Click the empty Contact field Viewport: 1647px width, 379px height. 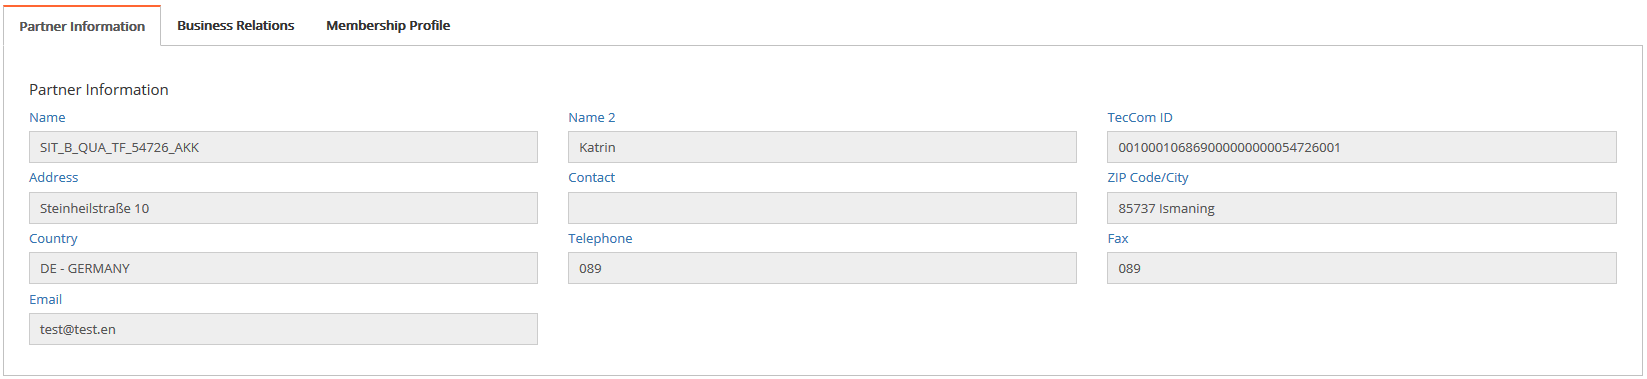click(822, 208)
